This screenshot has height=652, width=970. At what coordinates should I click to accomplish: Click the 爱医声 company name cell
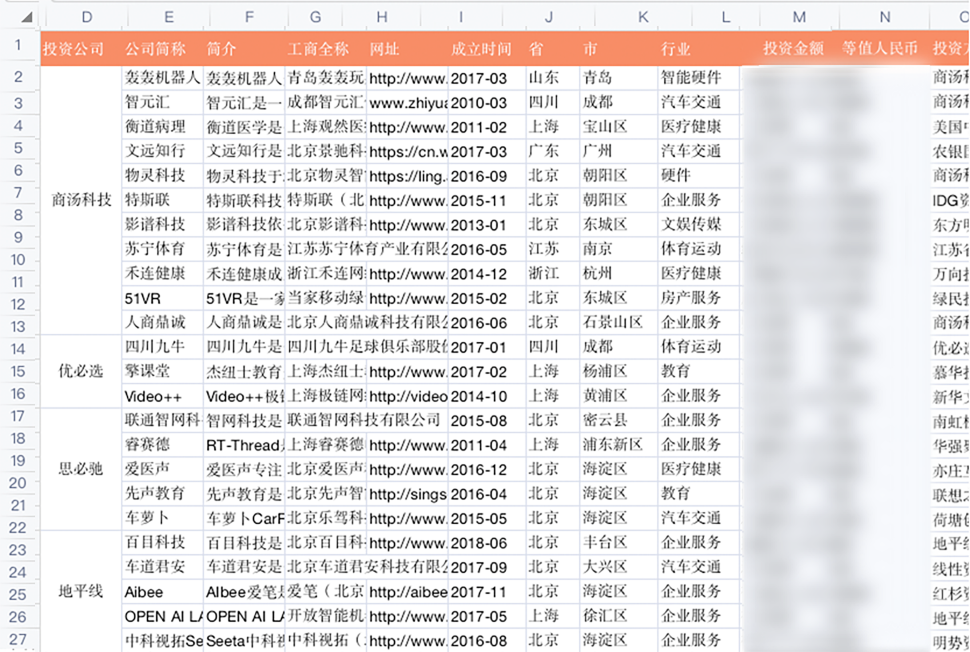[x=163, y=469]
